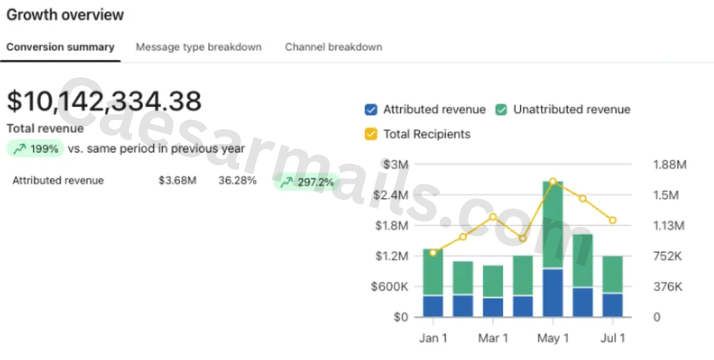
Task: Toggle the Attributed revenue checkbox
Action: (x=371, y=110)
